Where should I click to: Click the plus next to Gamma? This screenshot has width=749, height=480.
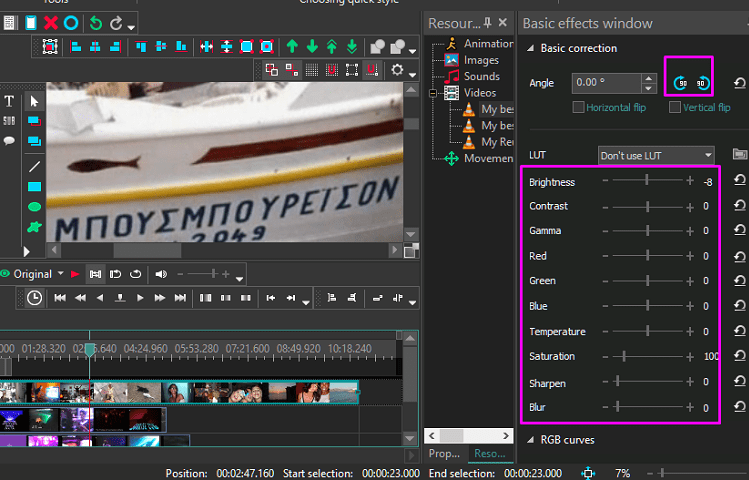[x=690, y=231]
